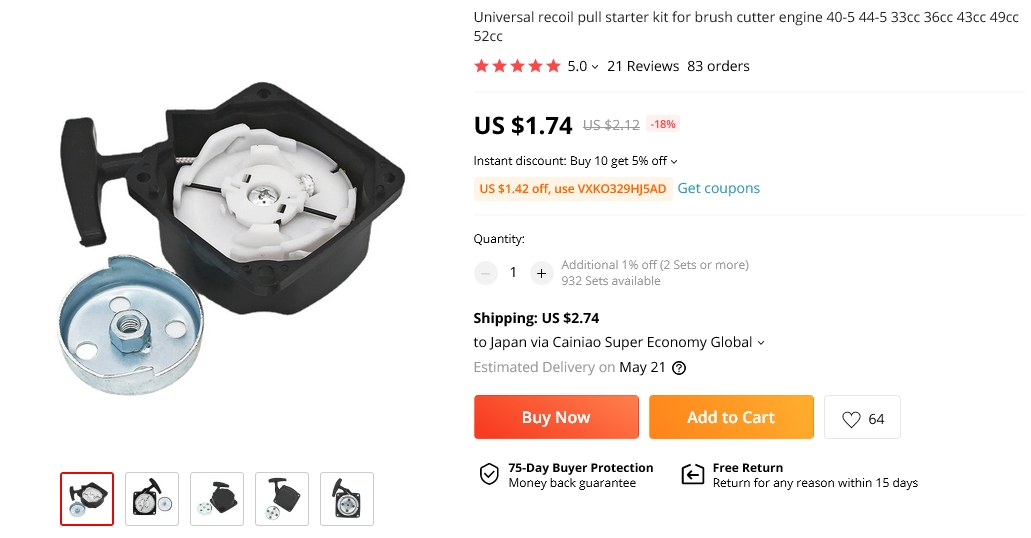Viewport: 1031px width, 538px height.
Task: Select the fifth product thumbnail
Action: (347, 499)
